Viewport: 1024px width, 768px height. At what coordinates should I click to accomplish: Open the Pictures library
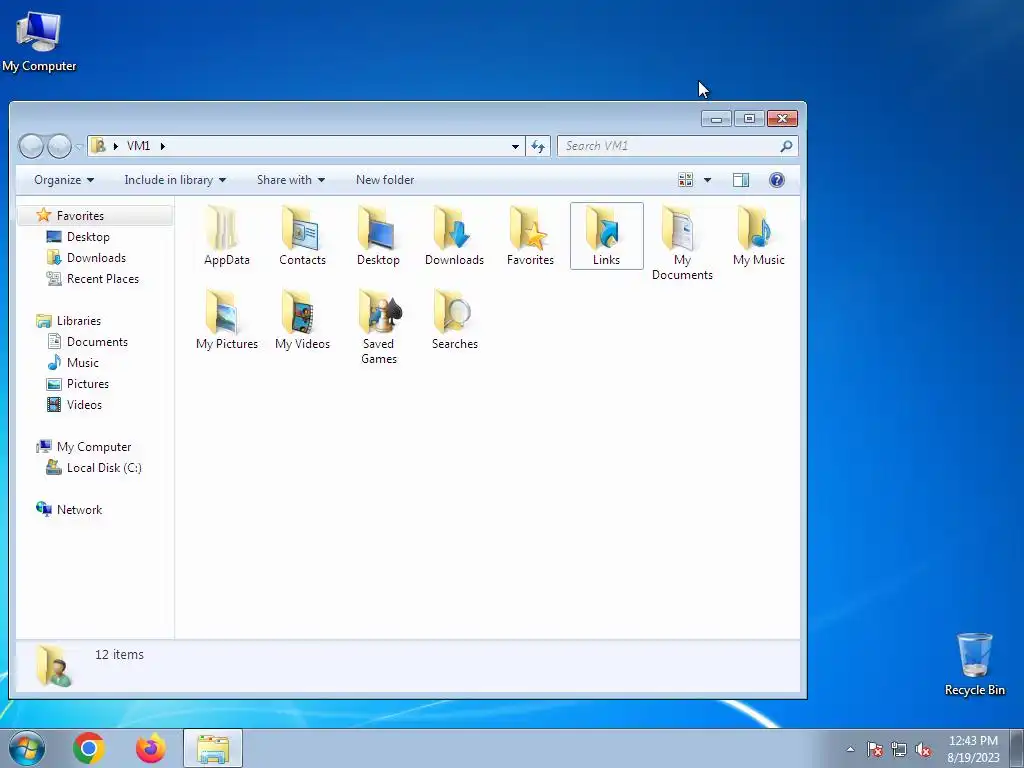click(88, 384)
